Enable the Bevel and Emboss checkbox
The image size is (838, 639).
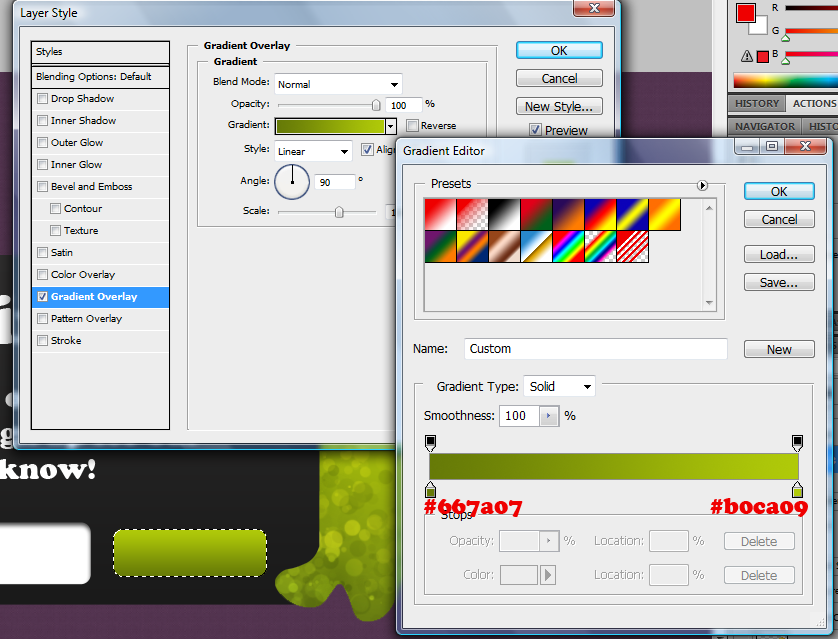43,186
